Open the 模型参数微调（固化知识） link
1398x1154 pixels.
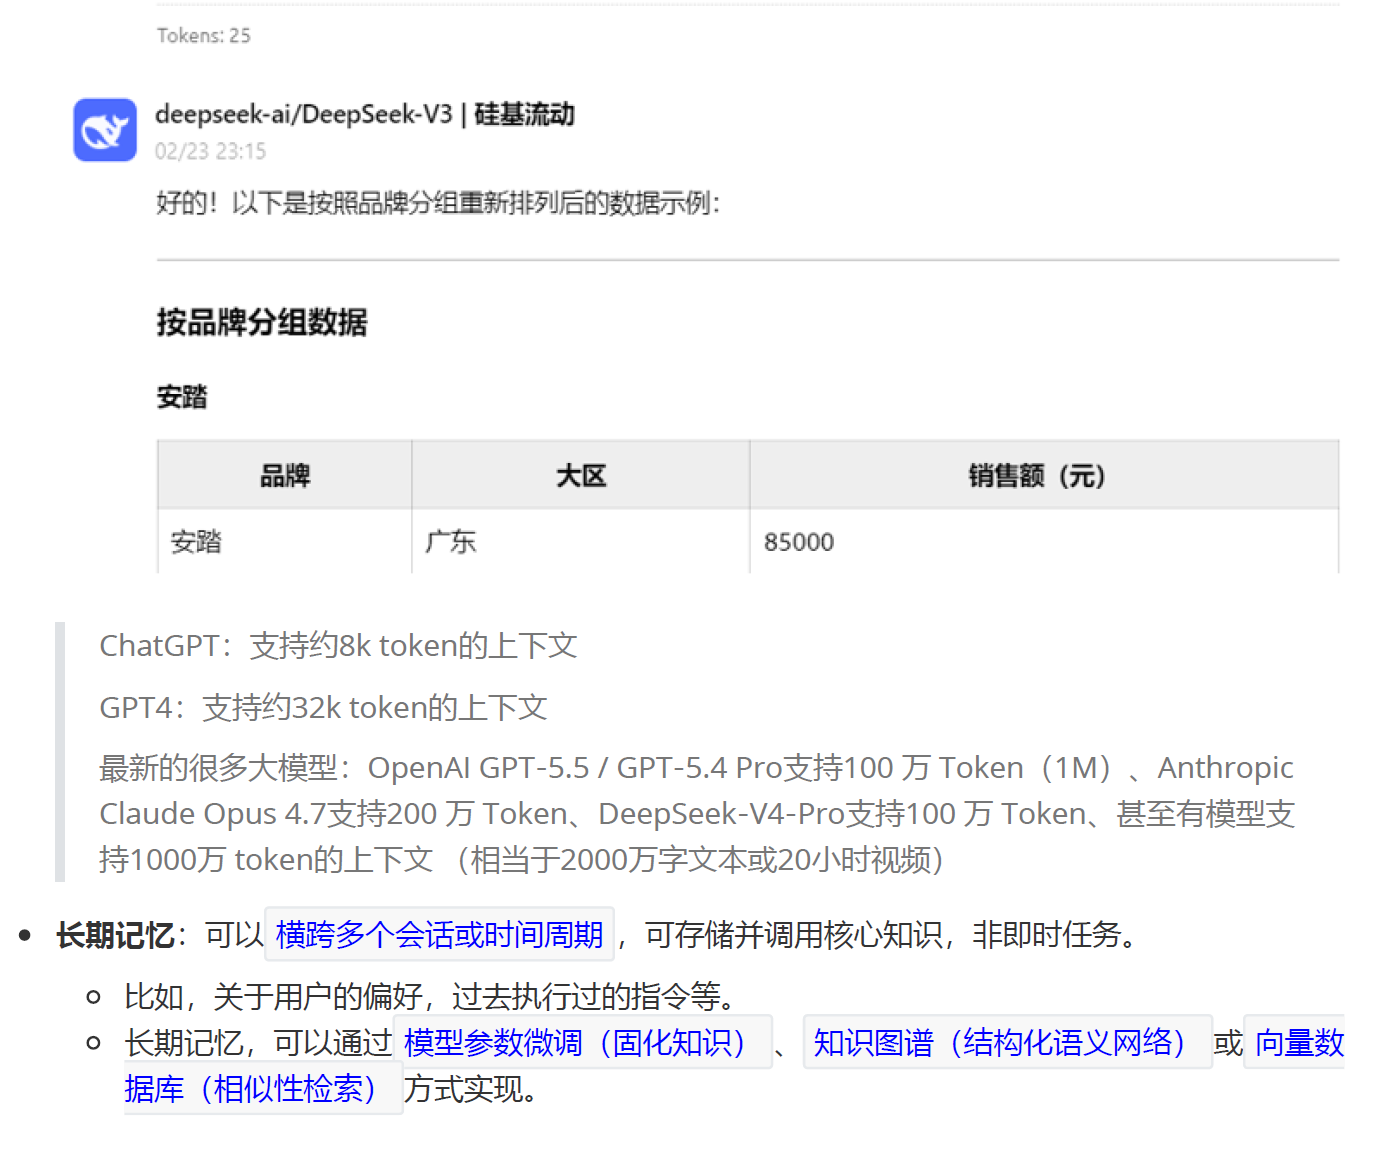coord(582,1042)
